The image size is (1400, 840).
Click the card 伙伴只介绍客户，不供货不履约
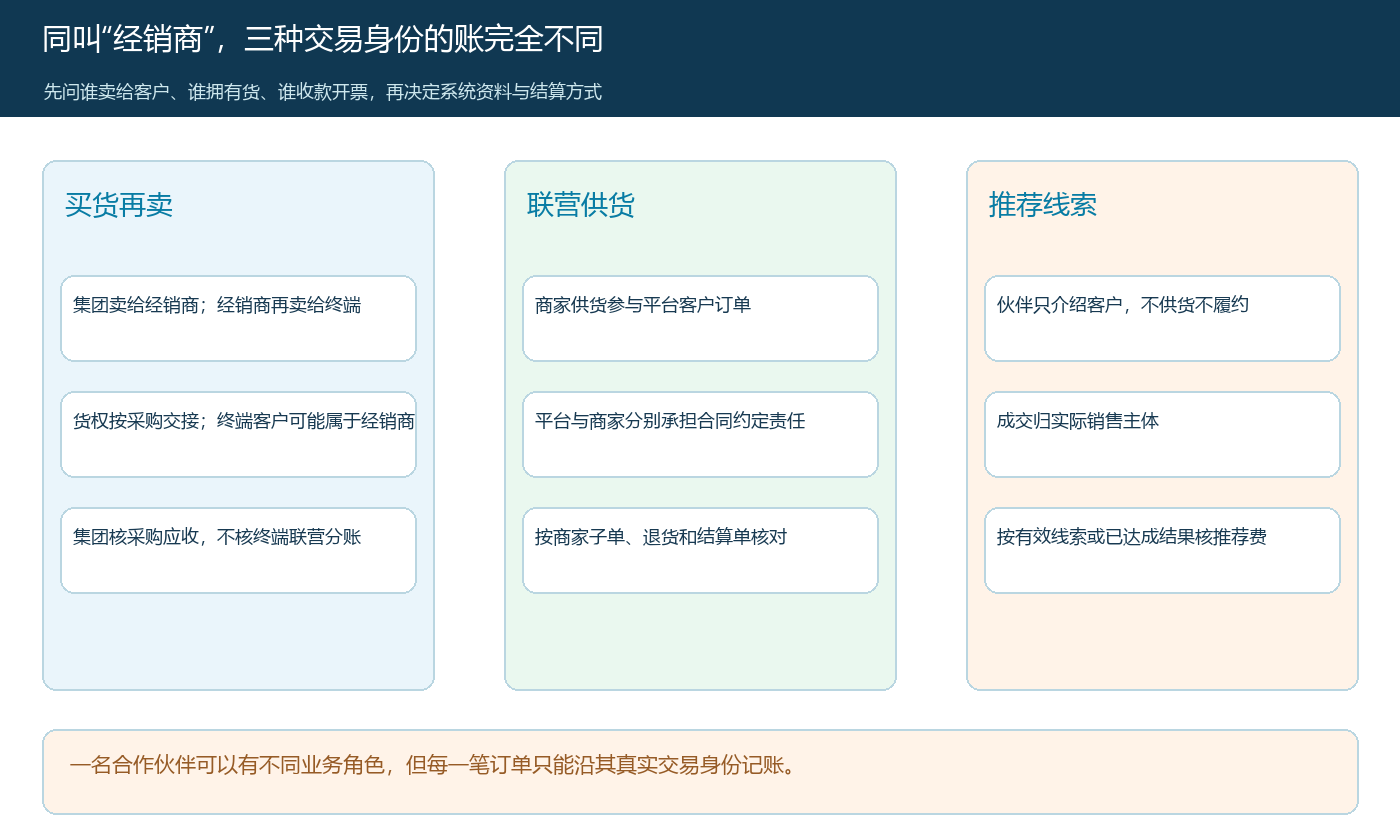click(x=1162, y=318)
